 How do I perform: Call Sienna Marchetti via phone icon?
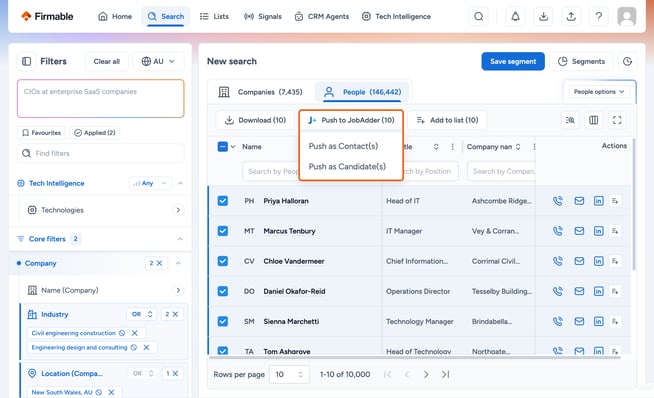coord(558,321)
